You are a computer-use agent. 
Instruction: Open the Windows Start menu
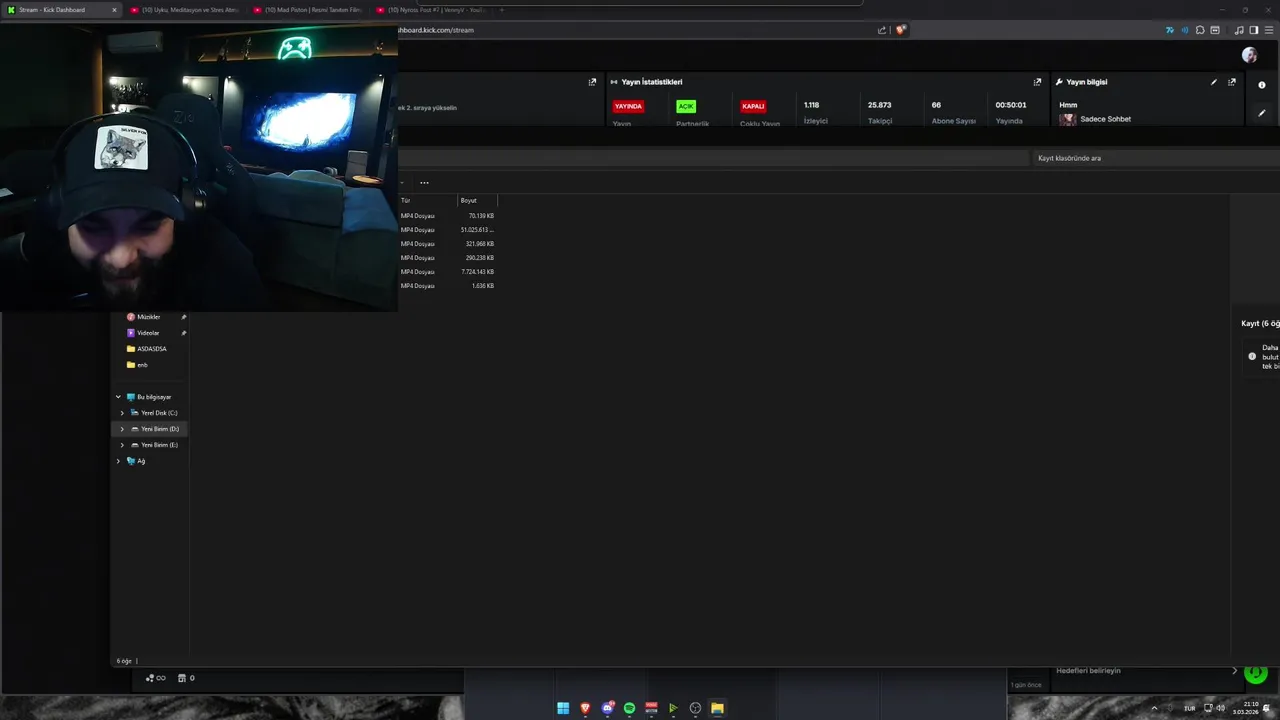pos(563,708)
